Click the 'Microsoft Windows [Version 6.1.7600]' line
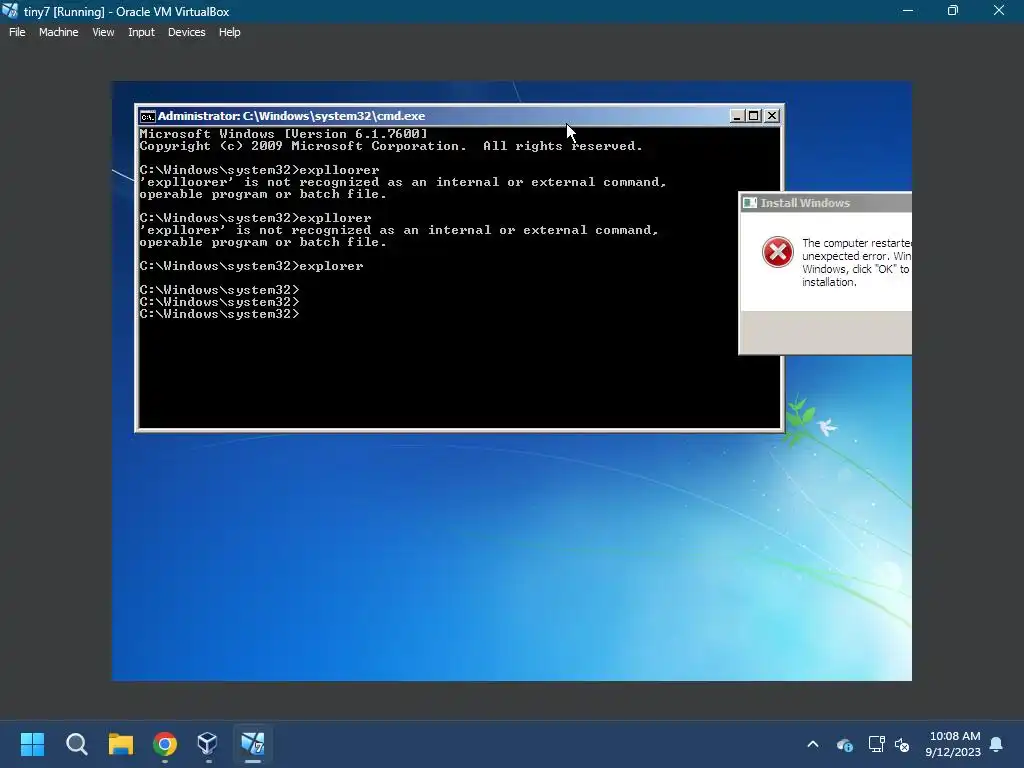This screenshot has height=768, width=1024. coord(283,134)
